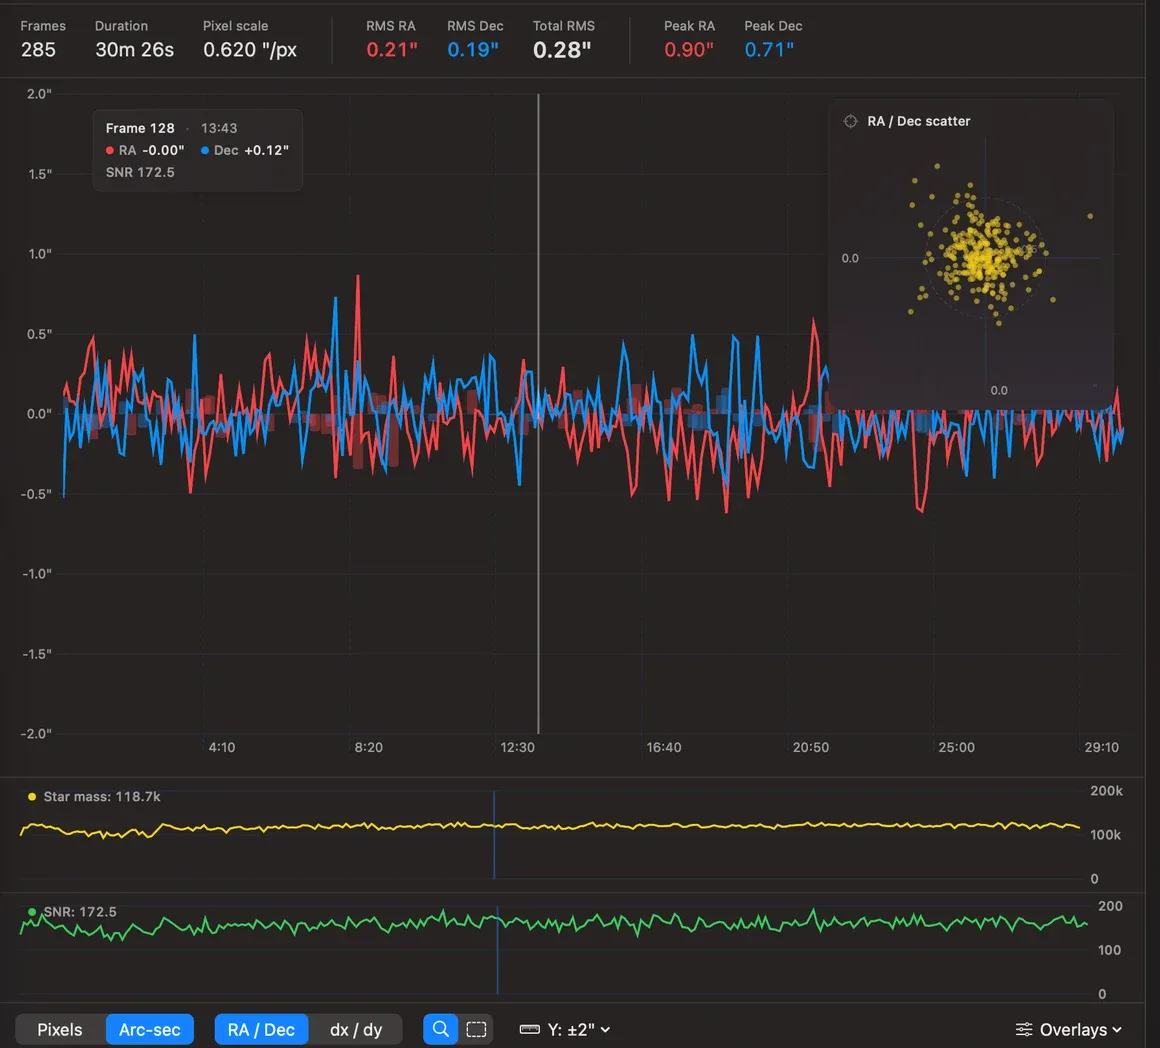Click the RA / Dec scatter title
Viewport: 1160px width, 1048px height.
click(919, 121)
